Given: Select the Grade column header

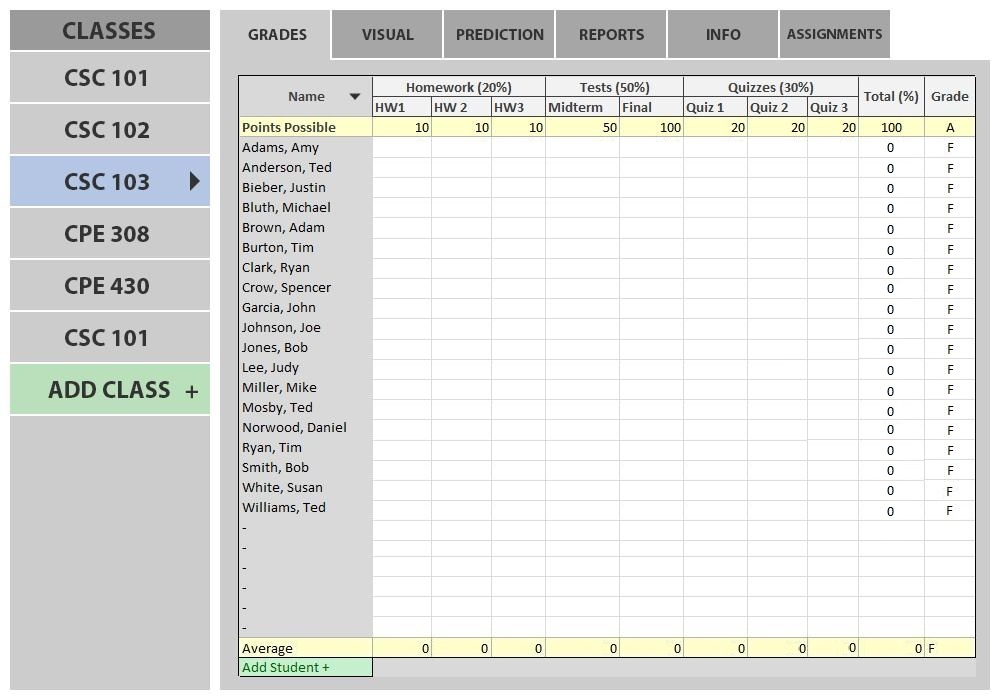Looking at the screenshot, I should (x=949, y=96).
